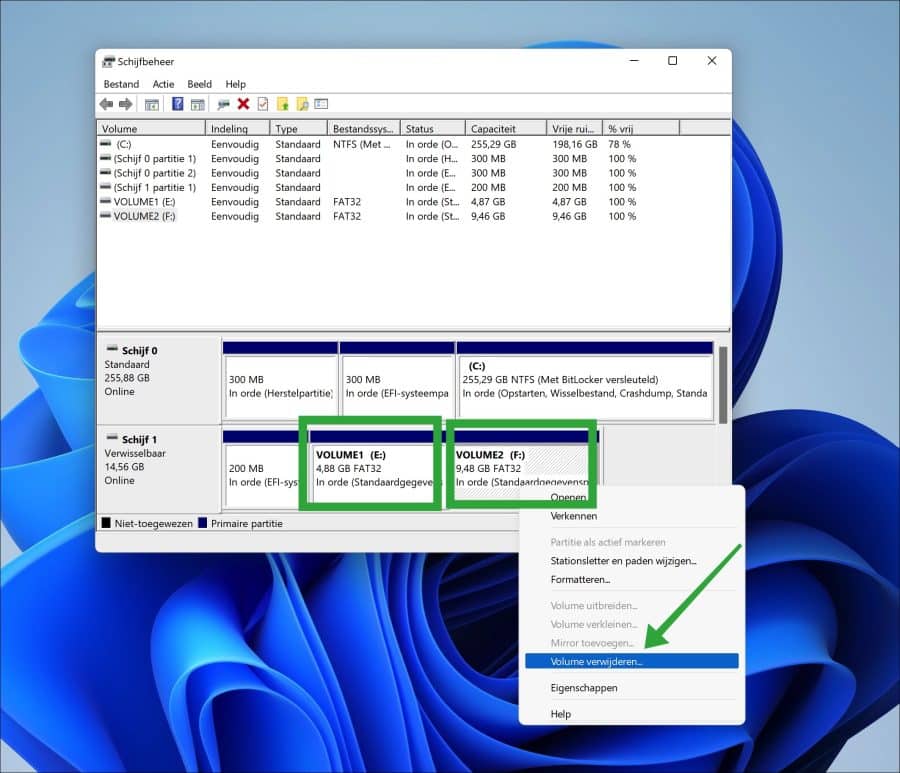Click 'Volume verwijderen...' in the context menu
900x773 pixels.
631,661
